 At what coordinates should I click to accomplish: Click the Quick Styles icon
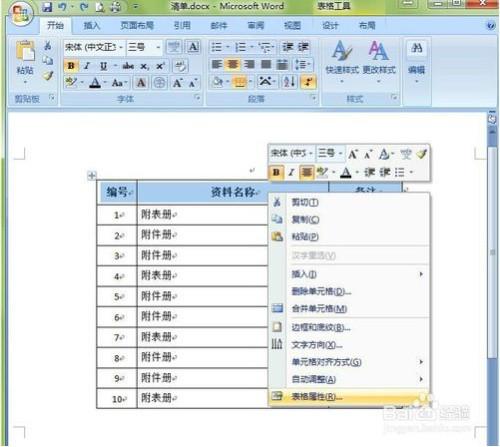pyautogui.click(x=342, y=51)
